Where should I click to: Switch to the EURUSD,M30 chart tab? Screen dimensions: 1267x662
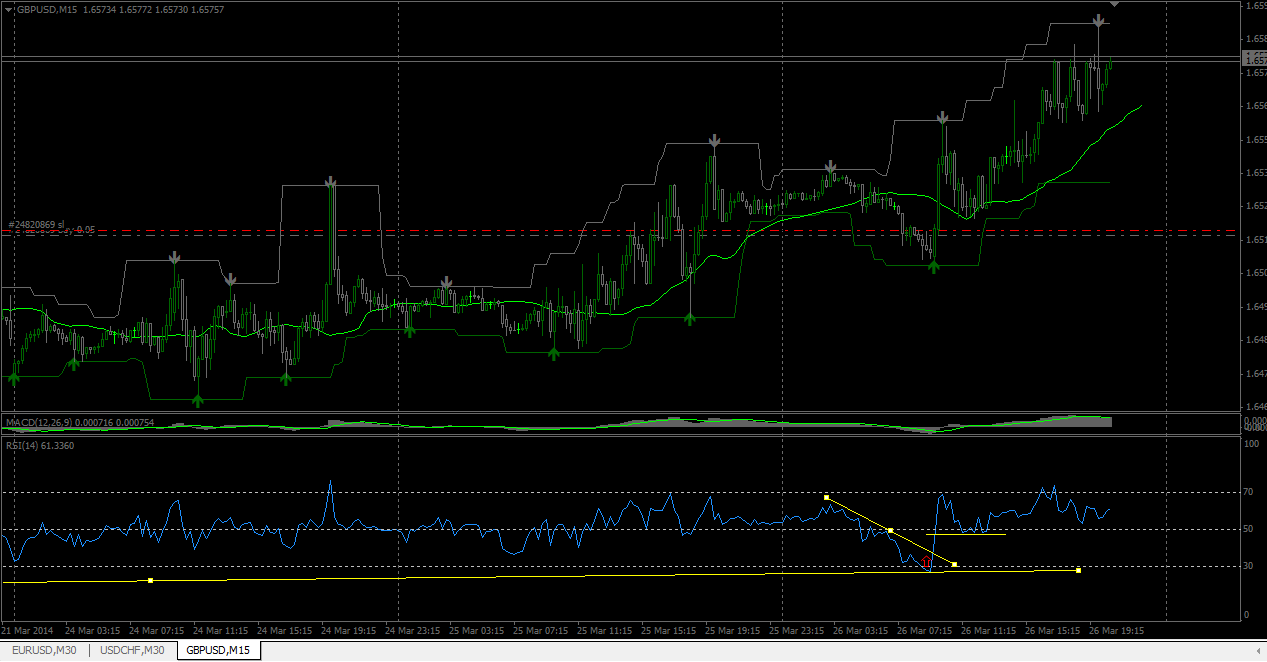click(x=44, y=651)
